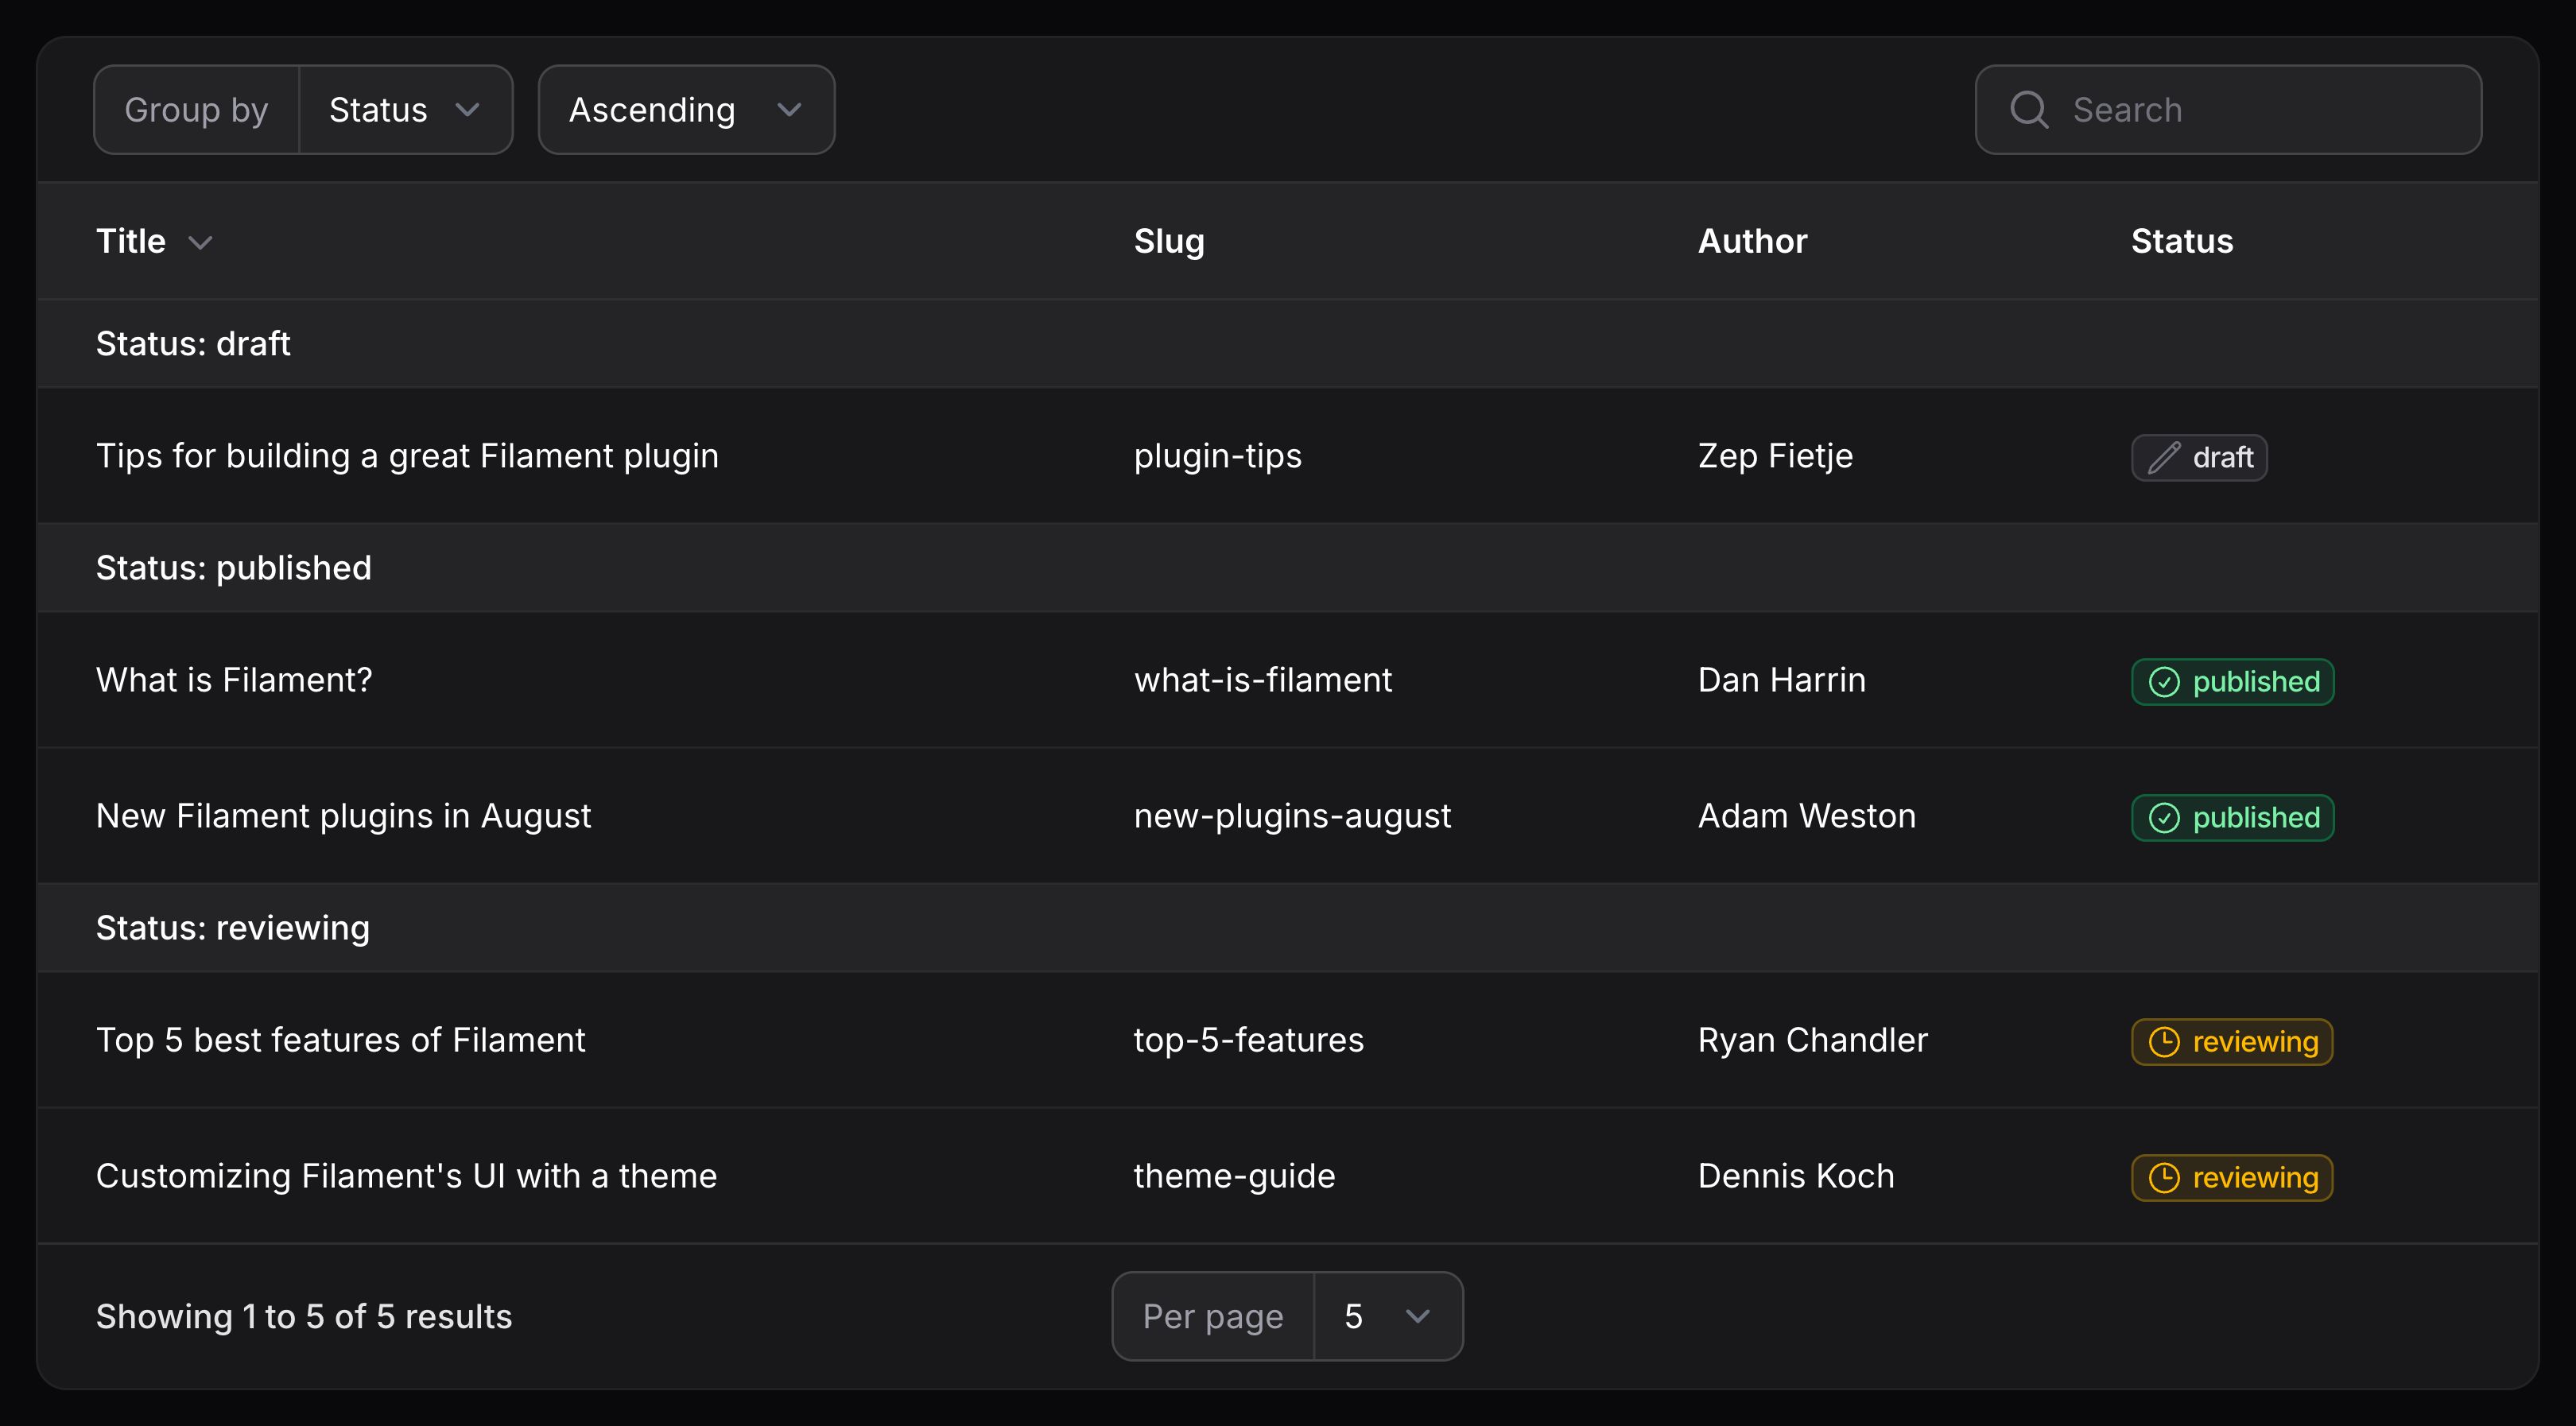Click published label in Dan Harrin row

click(2256, 682)
